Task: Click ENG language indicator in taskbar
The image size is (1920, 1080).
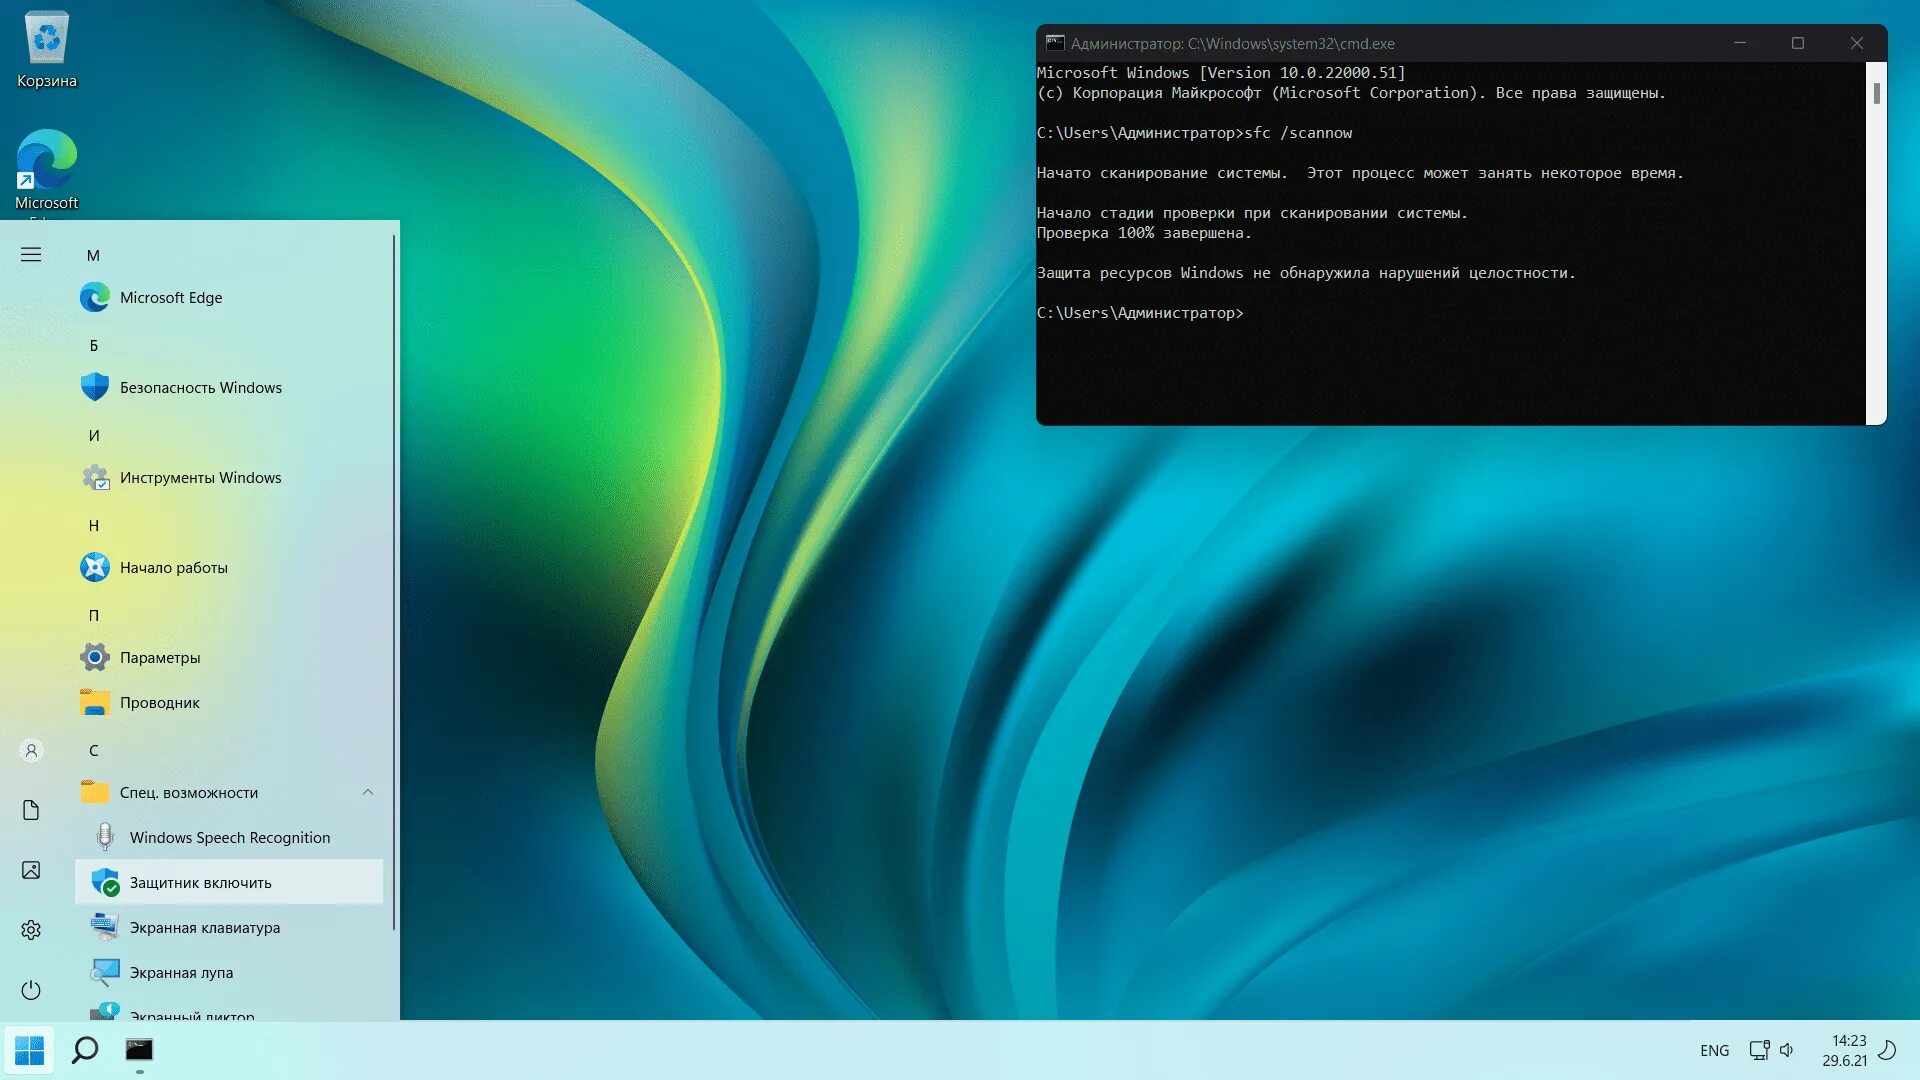Action: (1713, 1050)
